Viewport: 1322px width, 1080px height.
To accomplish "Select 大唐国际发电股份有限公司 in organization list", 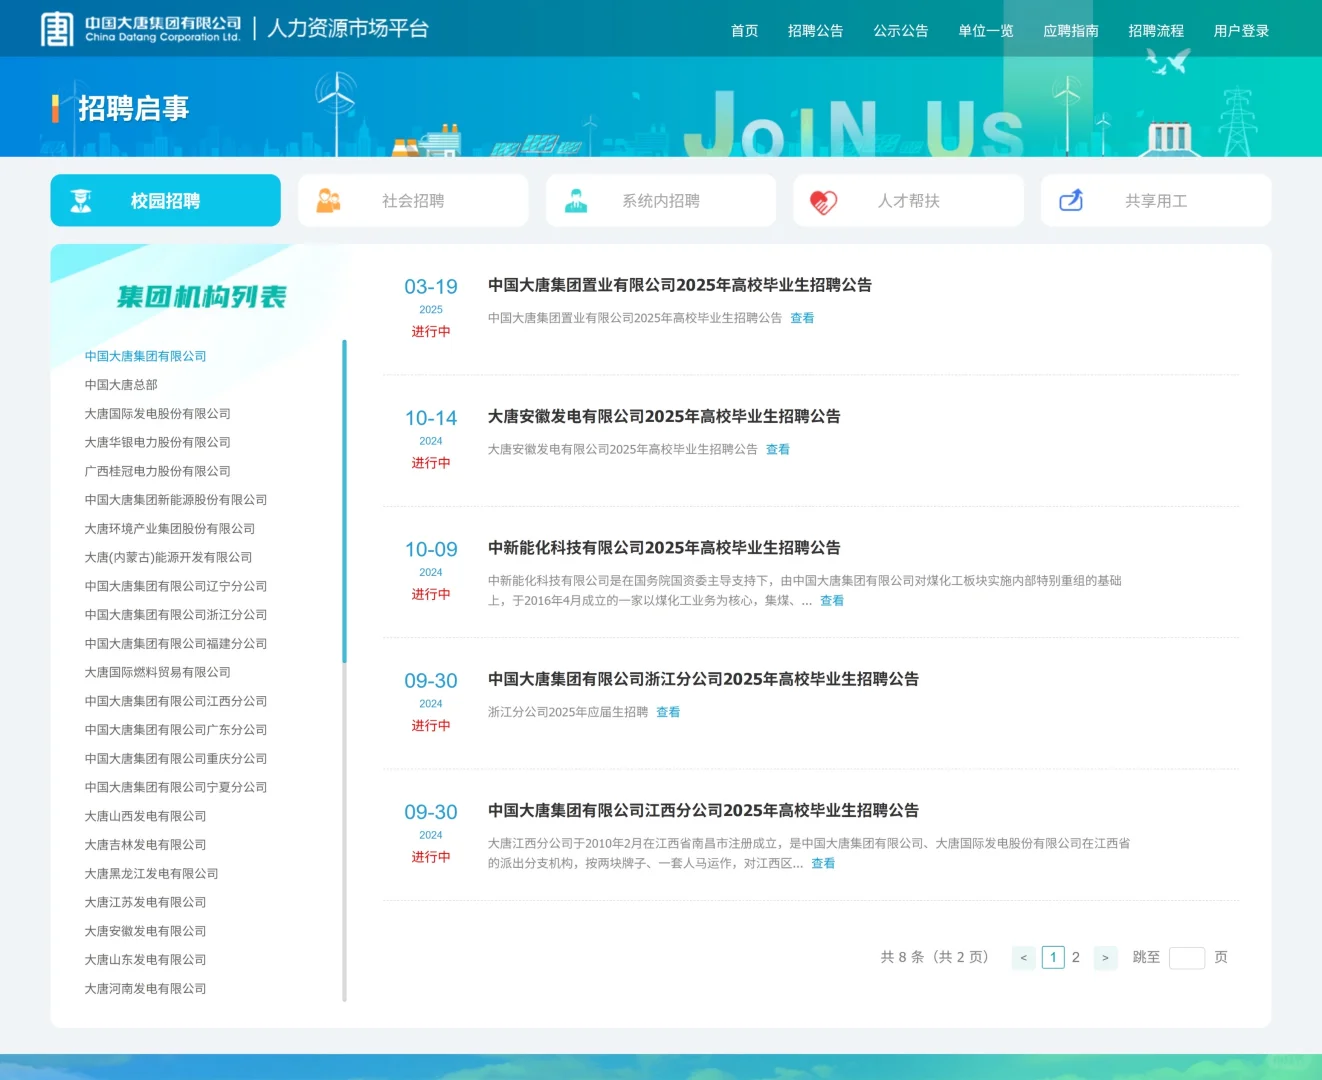I will pyautogui.click(x=158, y=414).
